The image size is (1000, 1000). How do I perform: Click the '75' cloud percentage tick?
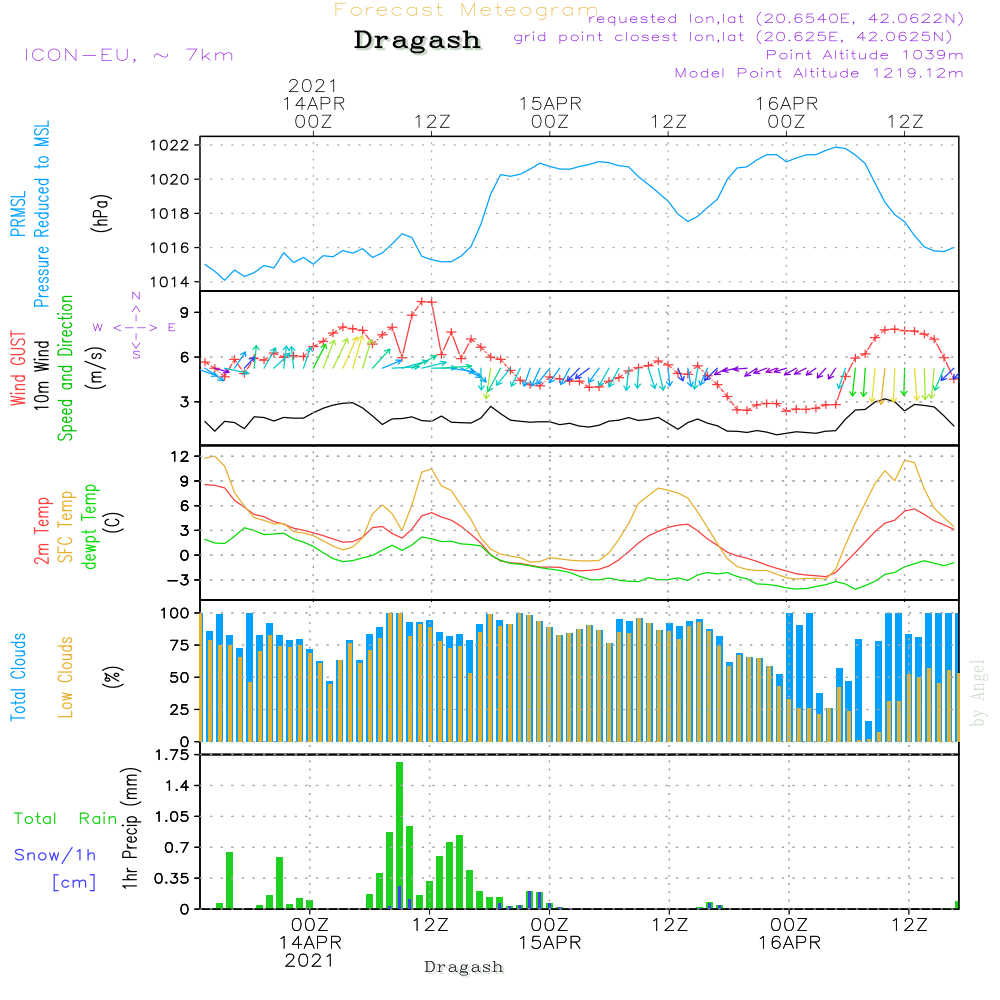180,645
